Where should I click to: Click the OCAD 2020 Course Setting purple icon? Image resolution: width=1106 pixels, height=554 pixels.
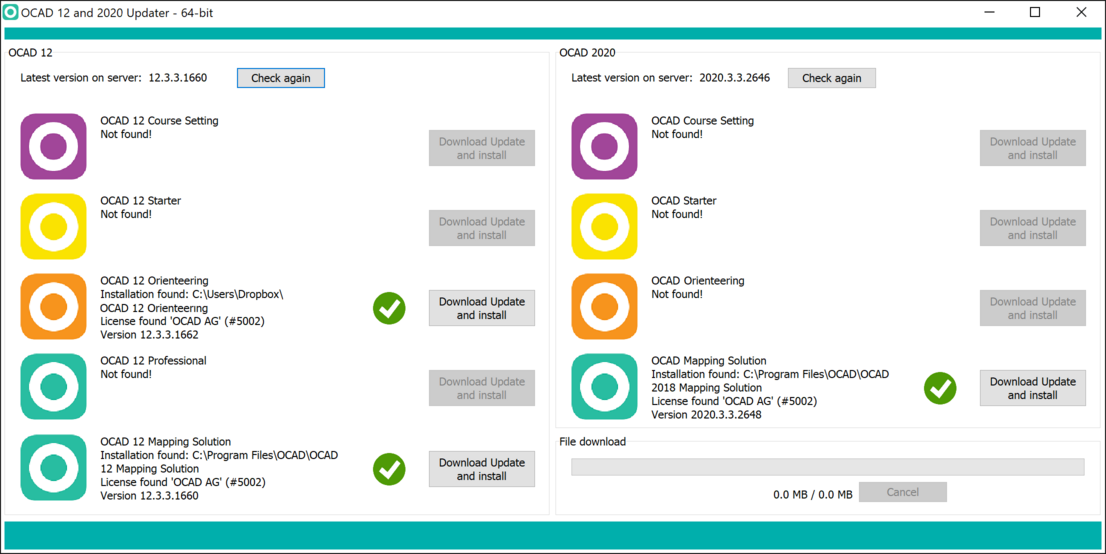(604, 147)
